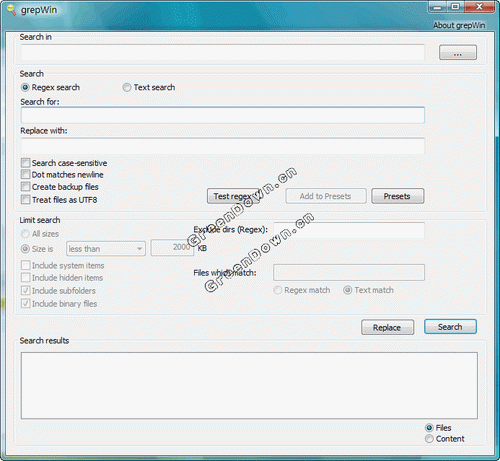This screenshot has width=500, height=461.
Task: Click the grepWin magnifier app icon
Action: [x=11, y=10]
